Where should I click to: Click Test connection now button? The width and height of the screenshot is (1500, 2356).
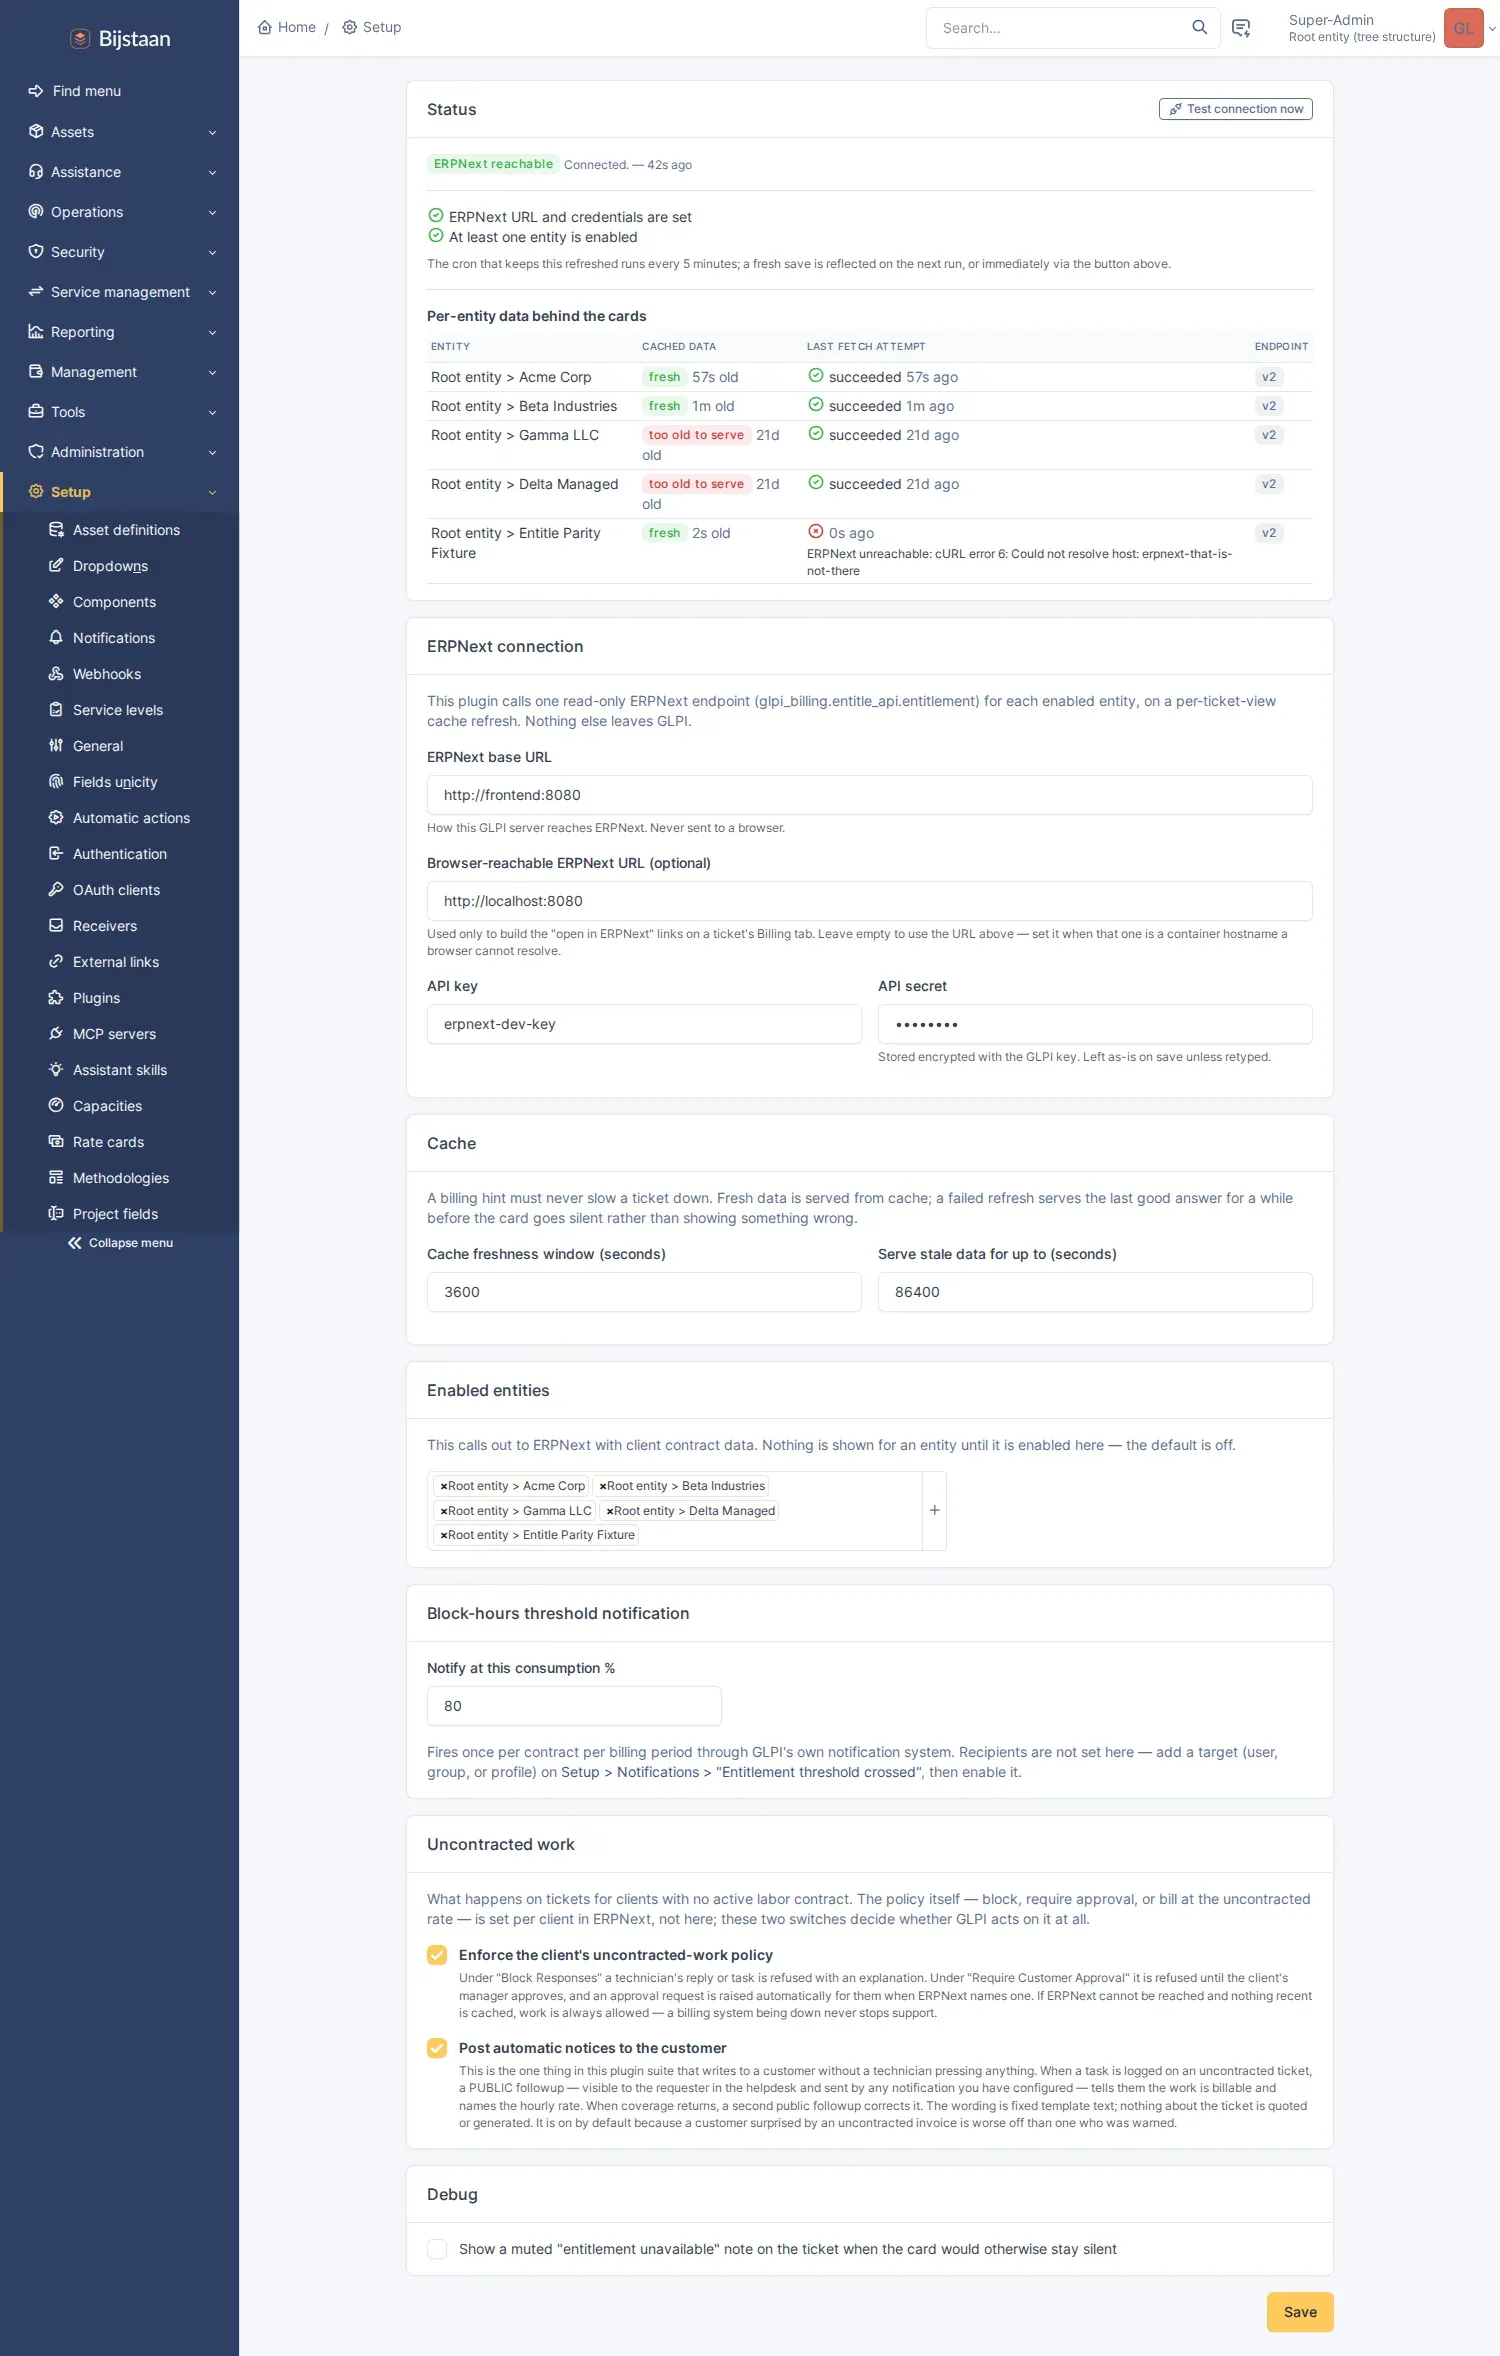(x=1236, y=109)
